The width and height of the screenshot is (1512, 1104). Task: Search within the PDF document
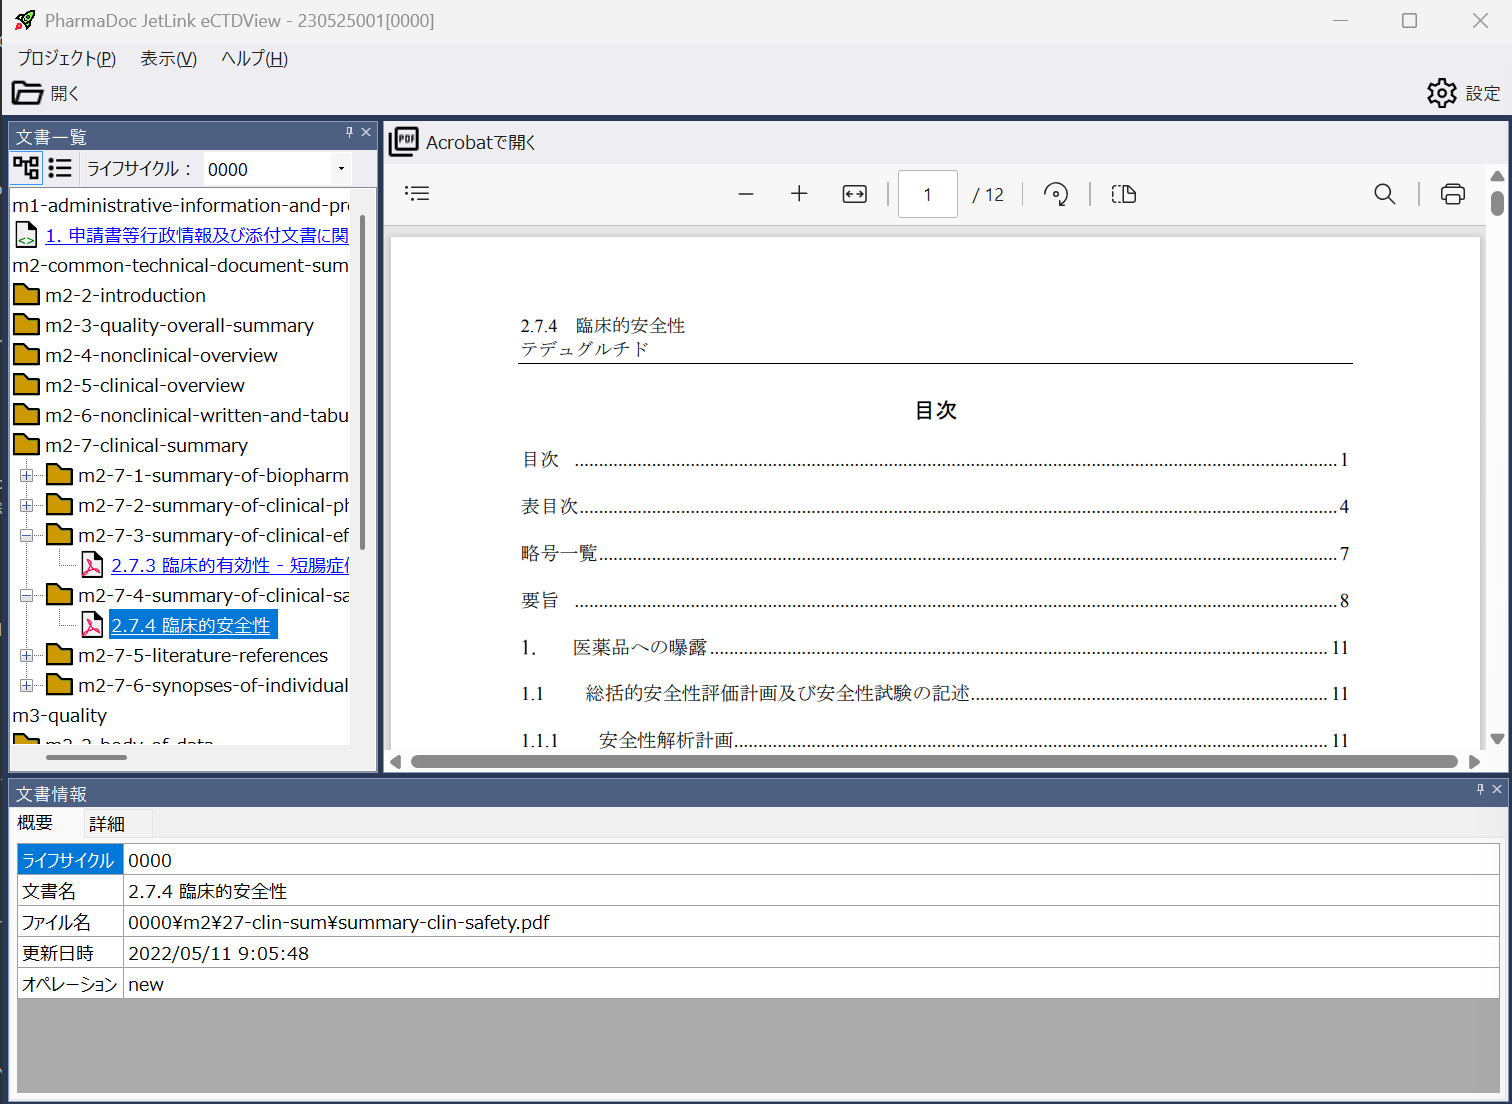(x=1384, y=194)
